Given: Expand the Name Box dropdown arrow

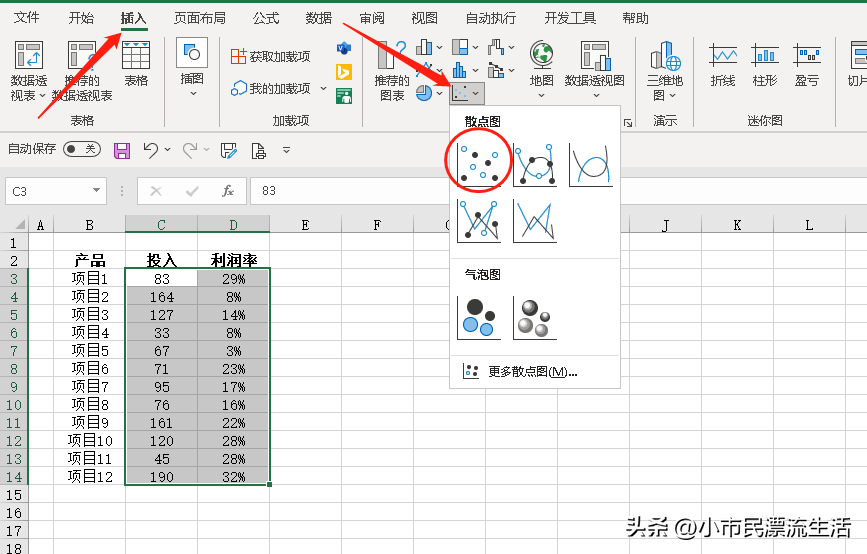Looking at the screenshot, I should (x=96, y=191).
